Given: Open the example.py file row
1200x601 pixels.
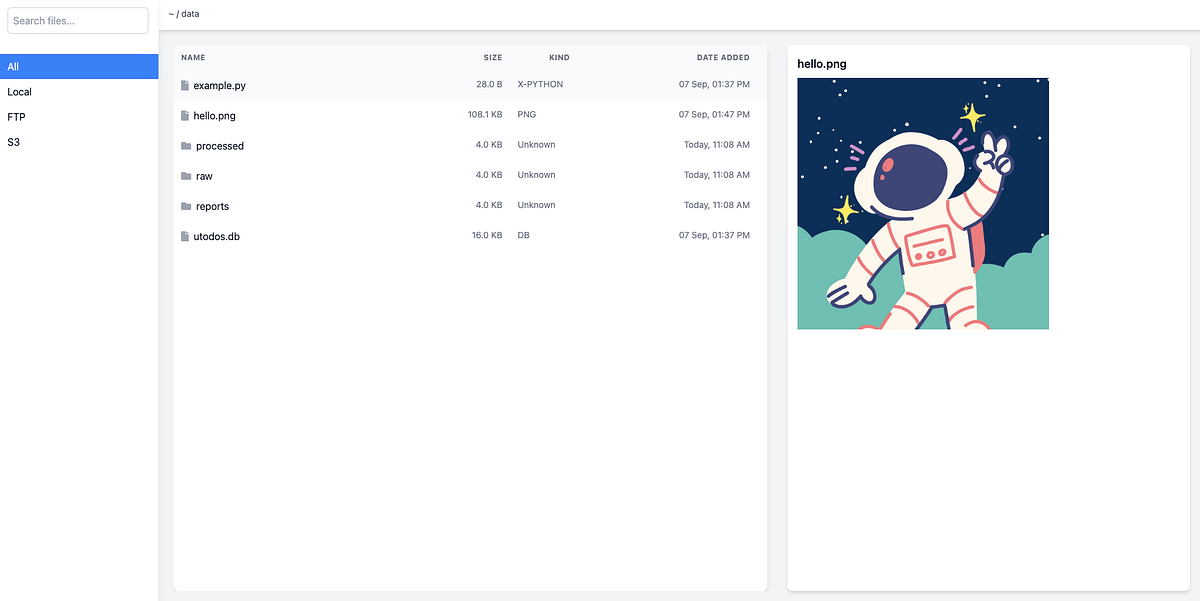Looking at the screenshot, I should coord(400,85).
